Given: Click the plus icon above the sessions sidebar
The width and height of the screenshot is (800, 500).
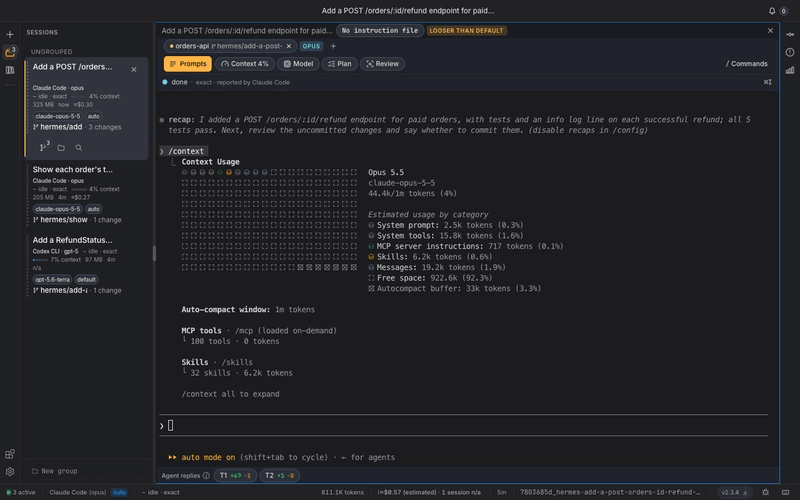Looking at the screenshot, I should (10, 34).
